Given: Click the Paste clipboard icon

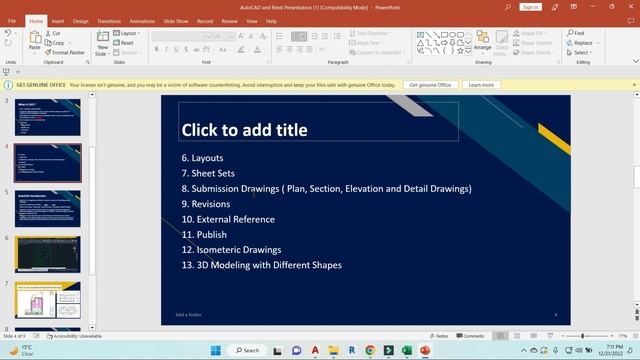Looking at the screenshot, I should tap(35, 37).
